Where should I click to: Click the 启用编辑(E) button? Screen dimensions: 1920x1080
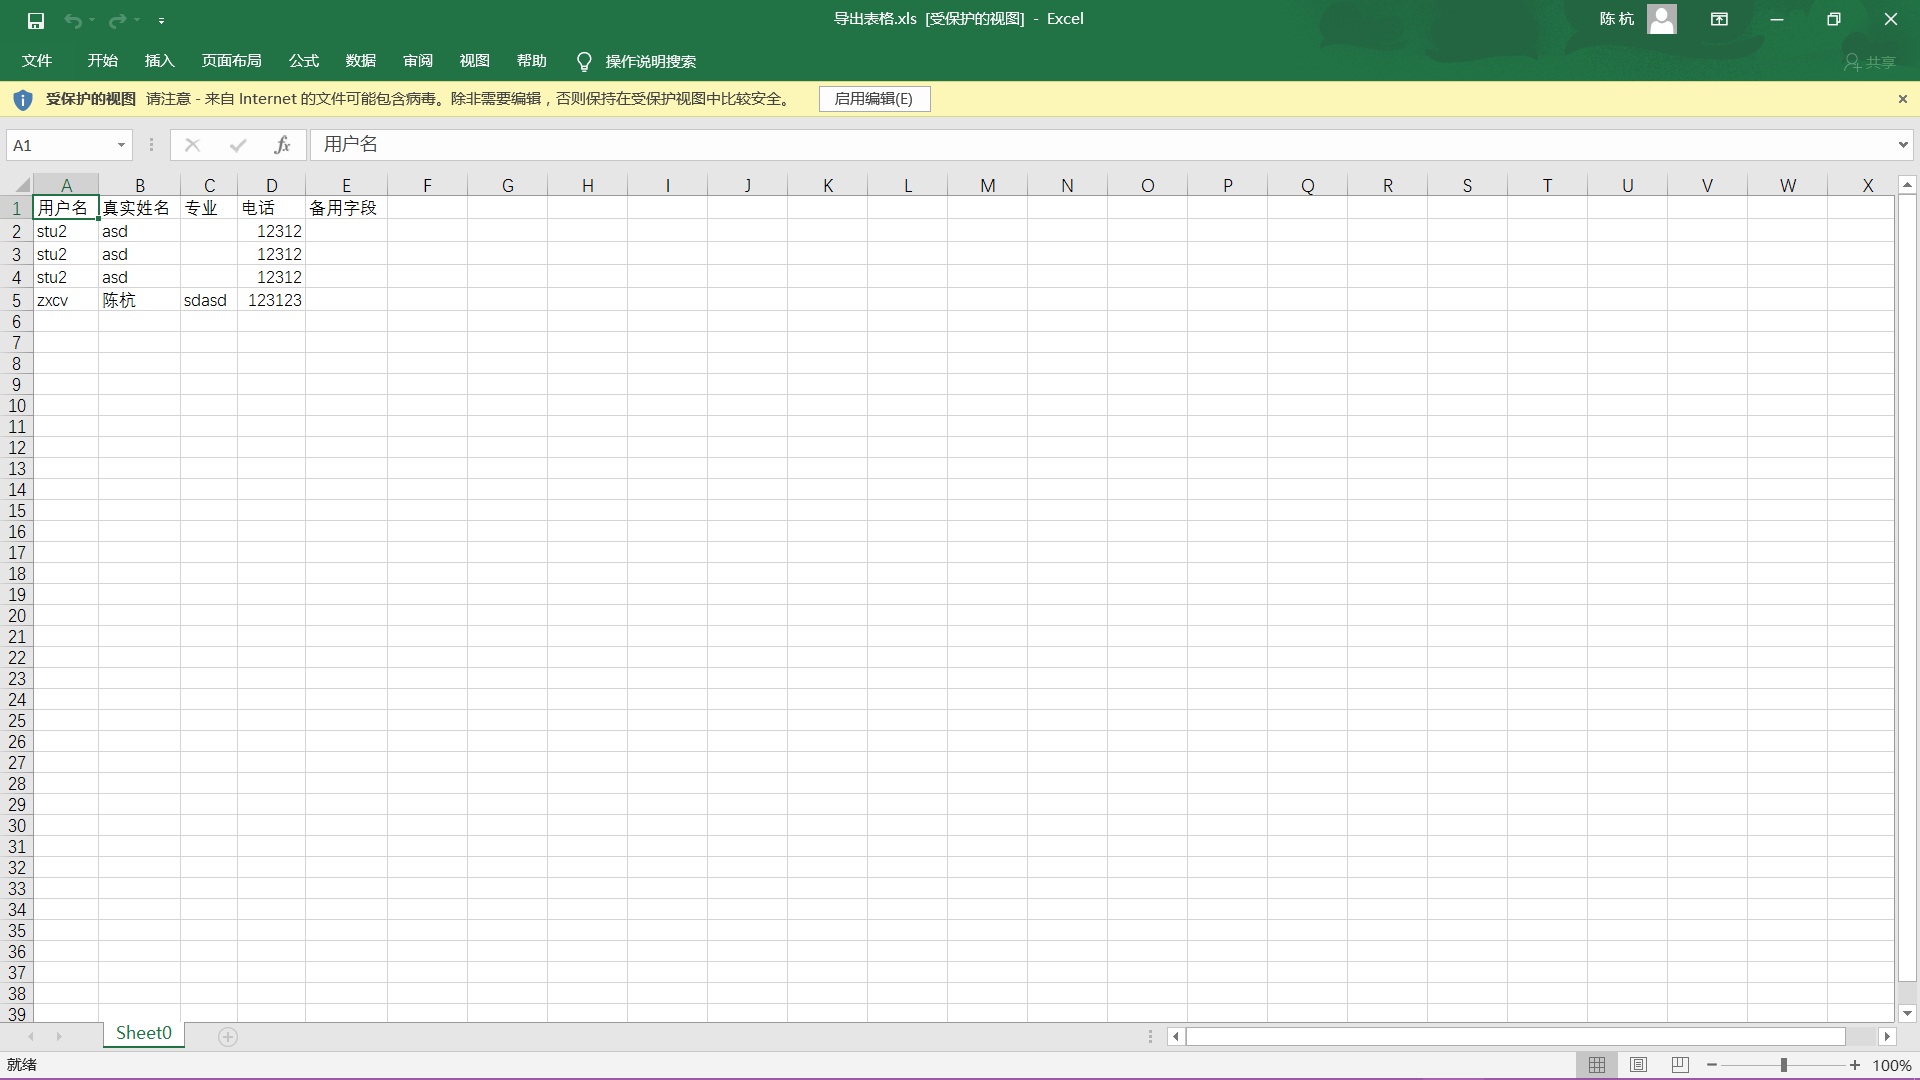874,99
